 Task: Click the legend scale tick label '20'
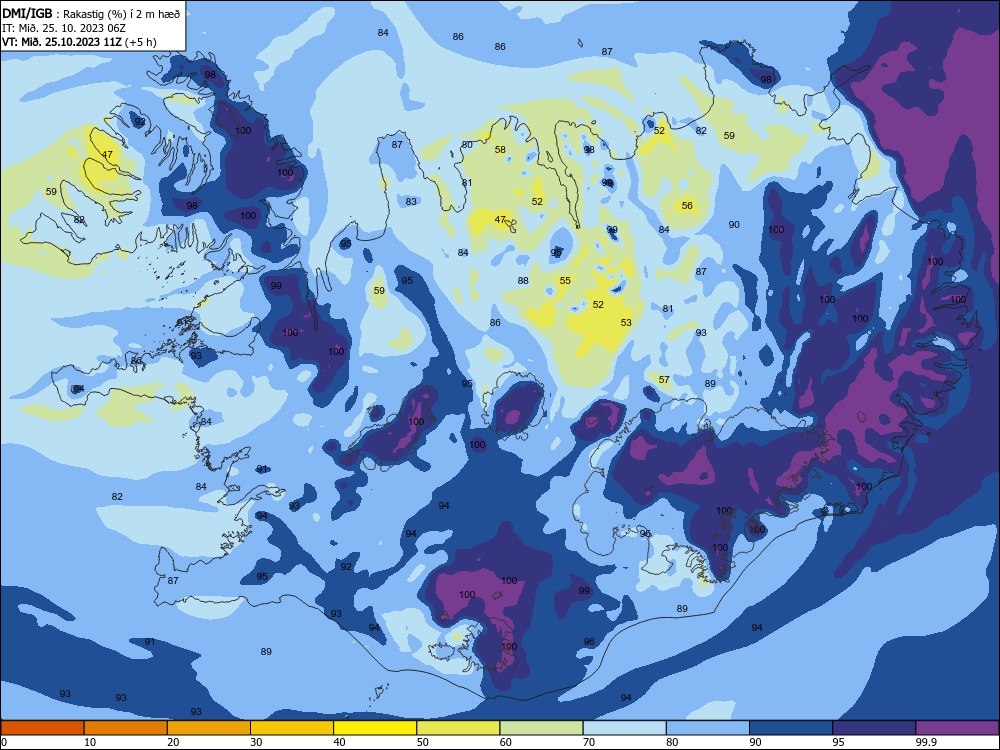point(173,742)
